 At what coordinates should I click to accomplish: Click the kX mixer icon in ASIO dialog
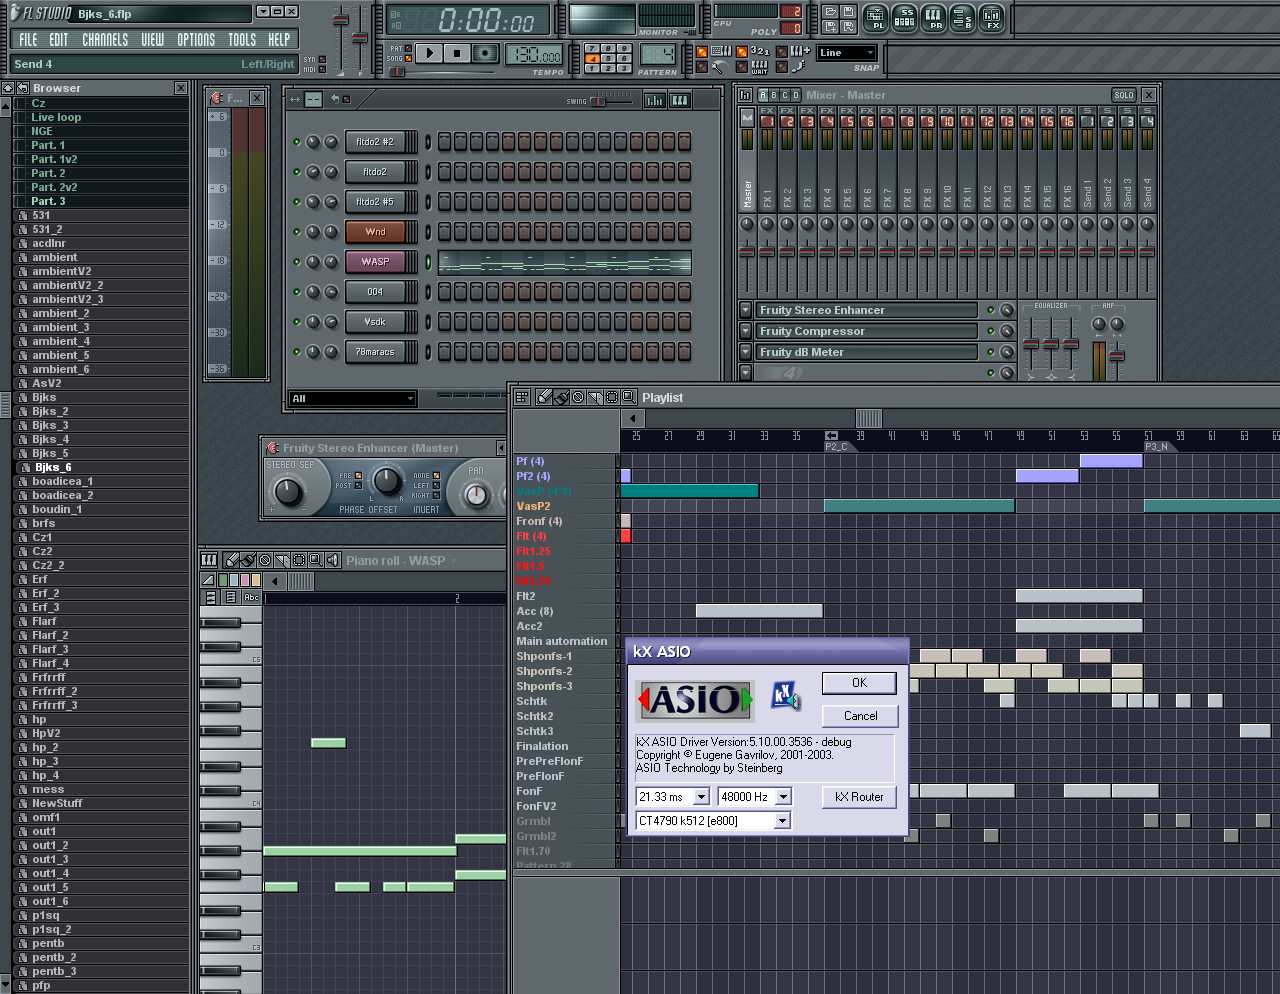tap(786, 696)
